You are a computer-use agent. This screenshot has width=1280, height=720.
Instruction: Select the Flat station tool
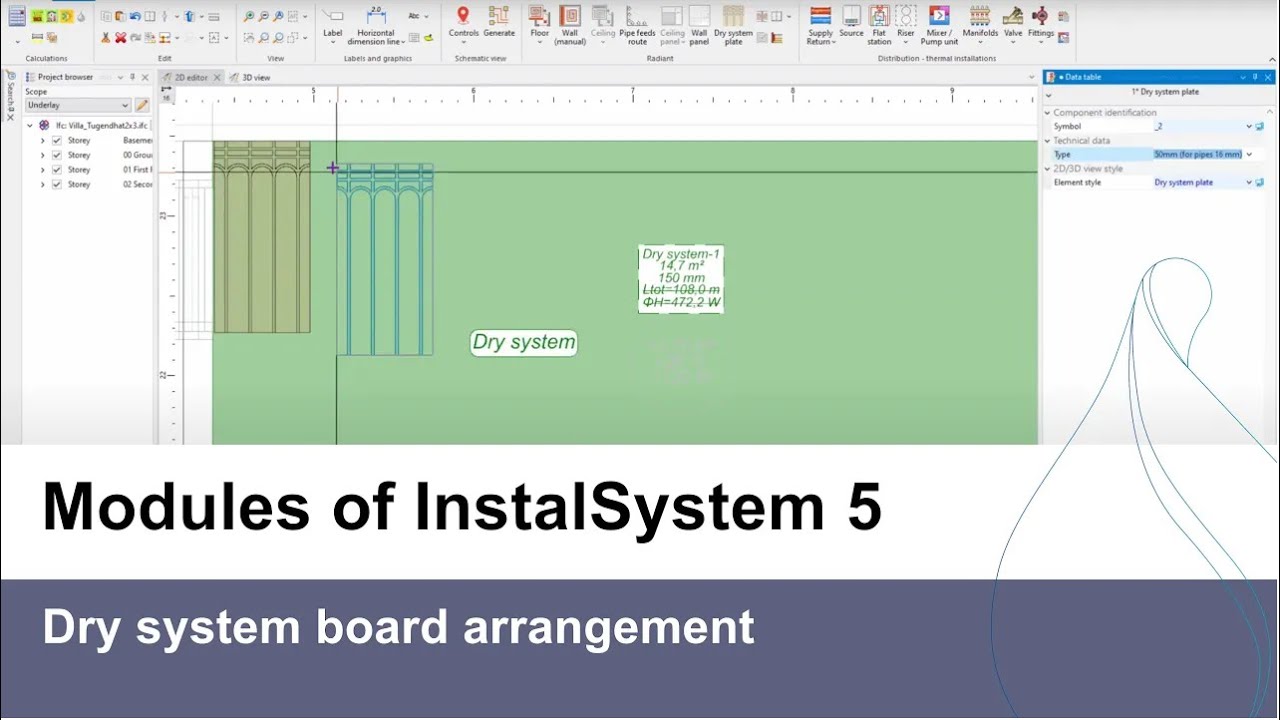pos(879,27)
